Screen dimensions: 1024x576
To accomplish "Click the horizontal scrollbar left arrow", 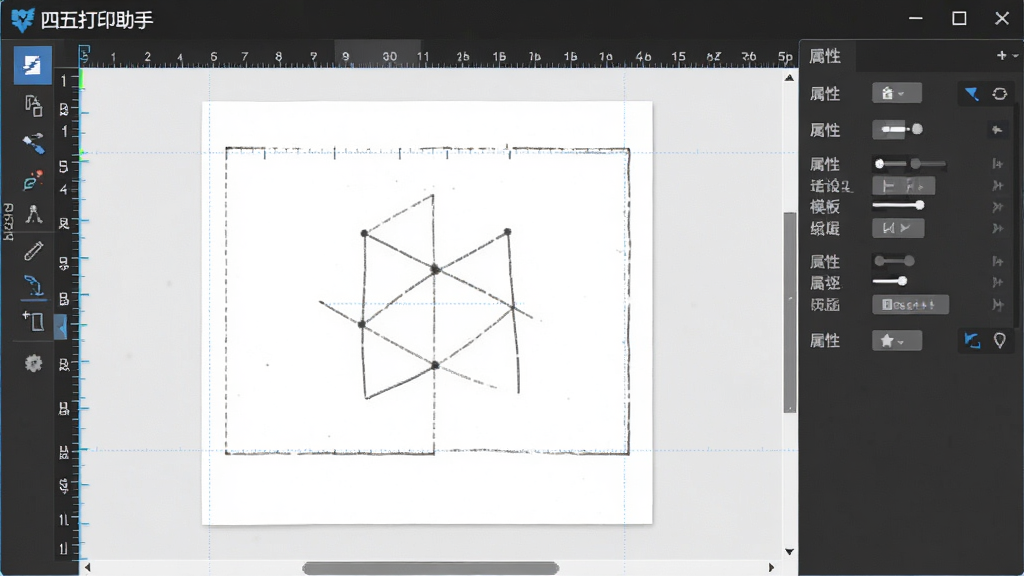I will pyautogui.click(x=88, y=568).
